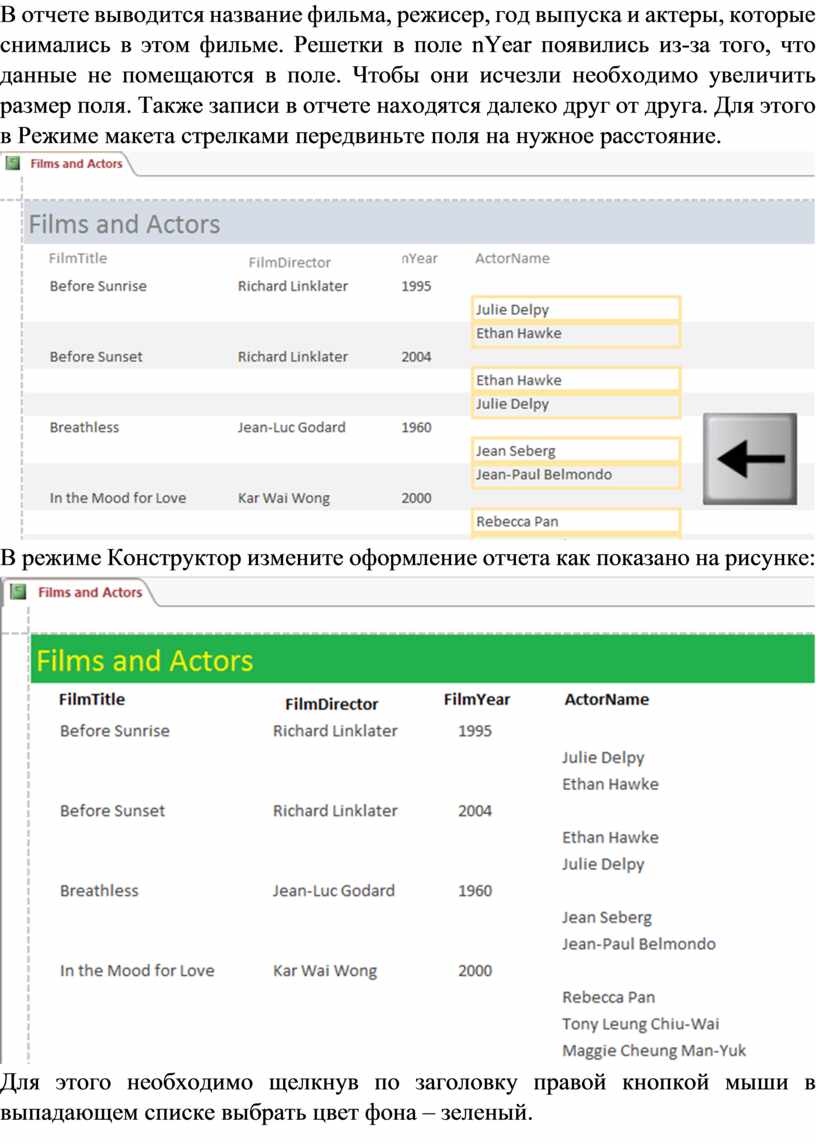816x1144 pixels.
Task: Click 1960 in green-titled report
Action: point(474,891)
